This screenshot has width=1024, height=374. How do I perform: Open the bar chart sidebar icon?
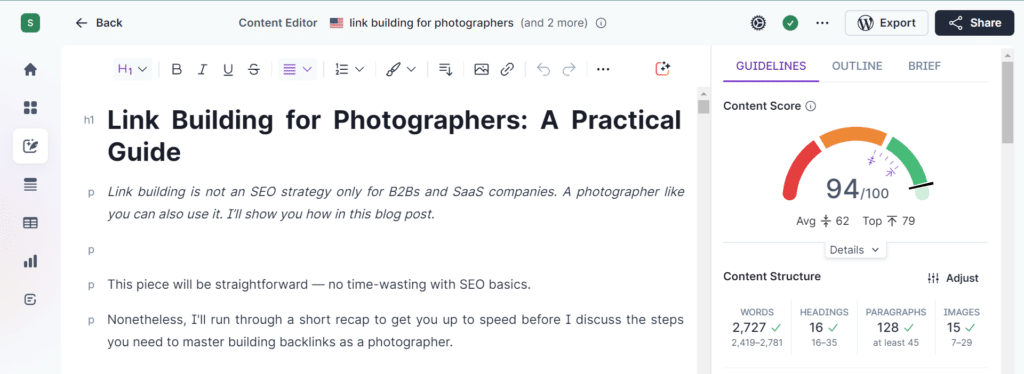click(30, 261)
